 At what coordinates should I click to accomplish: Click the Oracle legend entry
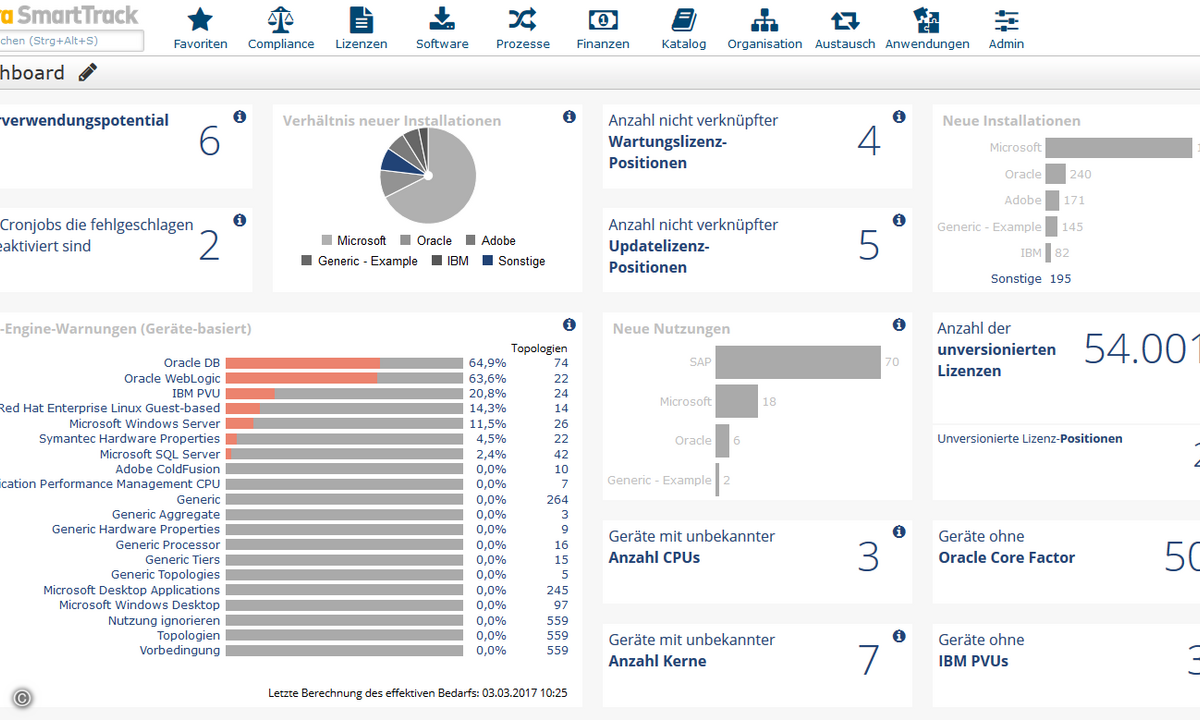pos(426,241)
